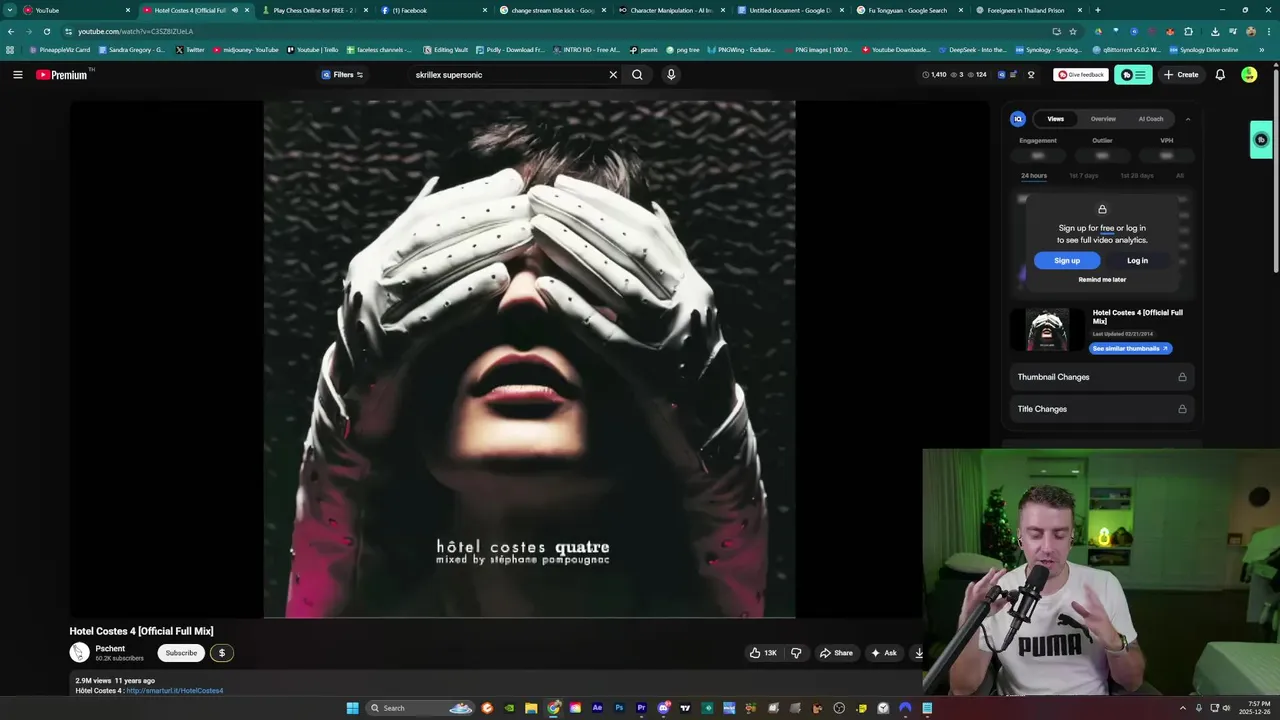The image size is (1280, 720).
Task: Switch to the Play Chess Online browser tab
Action: pyautogui.click(x=315, y=10)
